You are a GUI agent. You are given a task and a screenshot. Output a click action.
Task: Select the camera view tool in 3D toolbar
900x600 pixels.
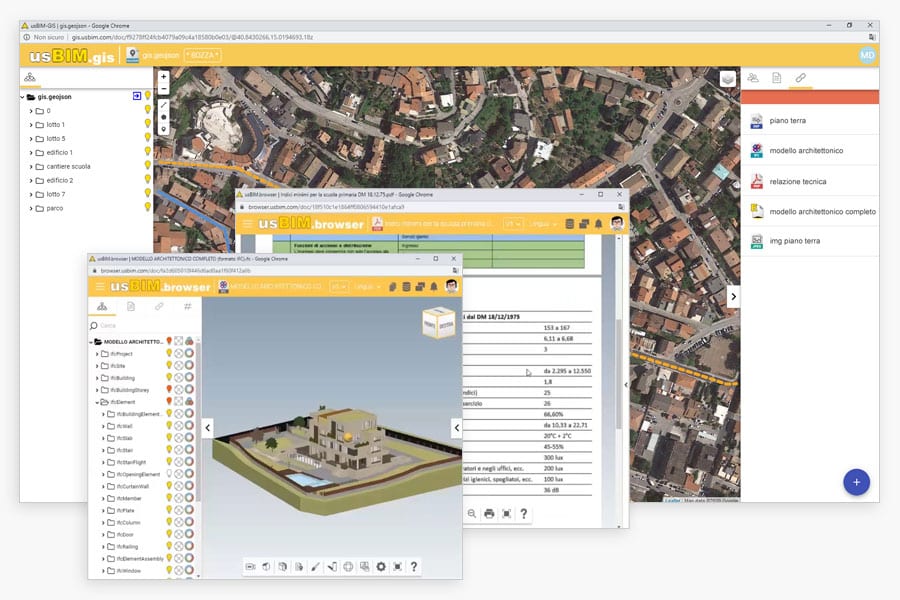coord(250,567)
